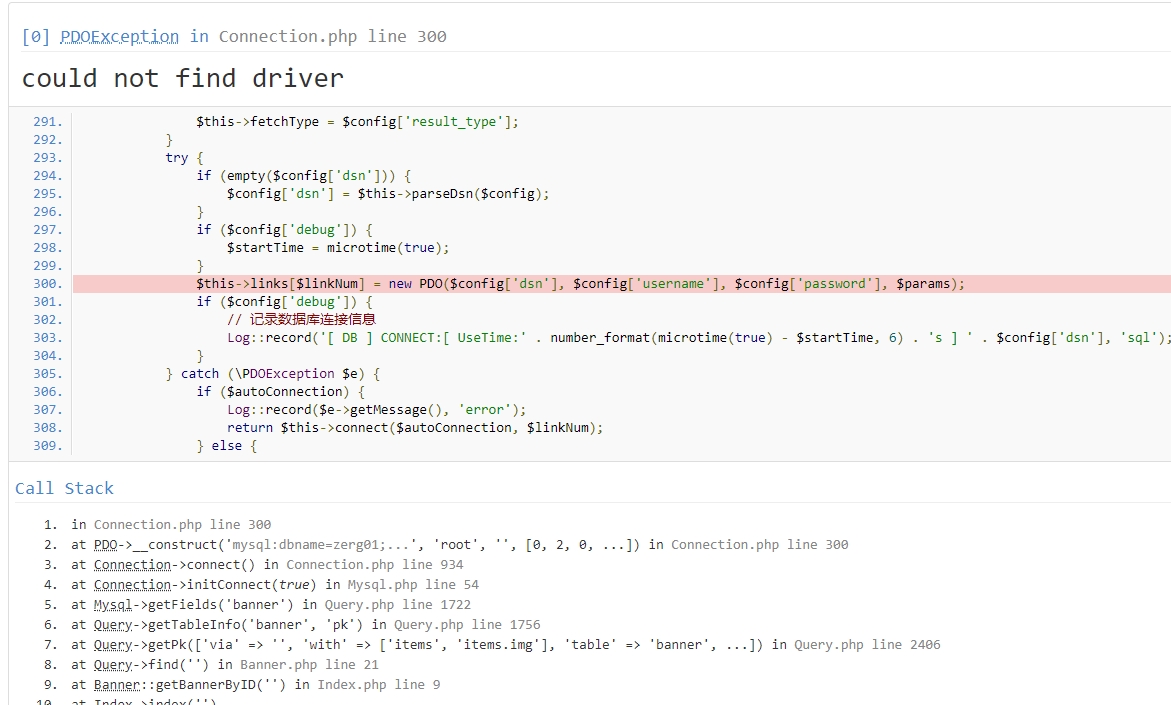Click the Call Stack heading

point(64,488)
